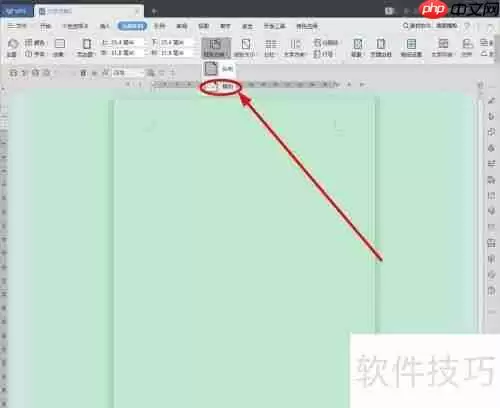The image size is (500, 408).
Task: Click the 主题 theme icon
Action: [13, 47]
